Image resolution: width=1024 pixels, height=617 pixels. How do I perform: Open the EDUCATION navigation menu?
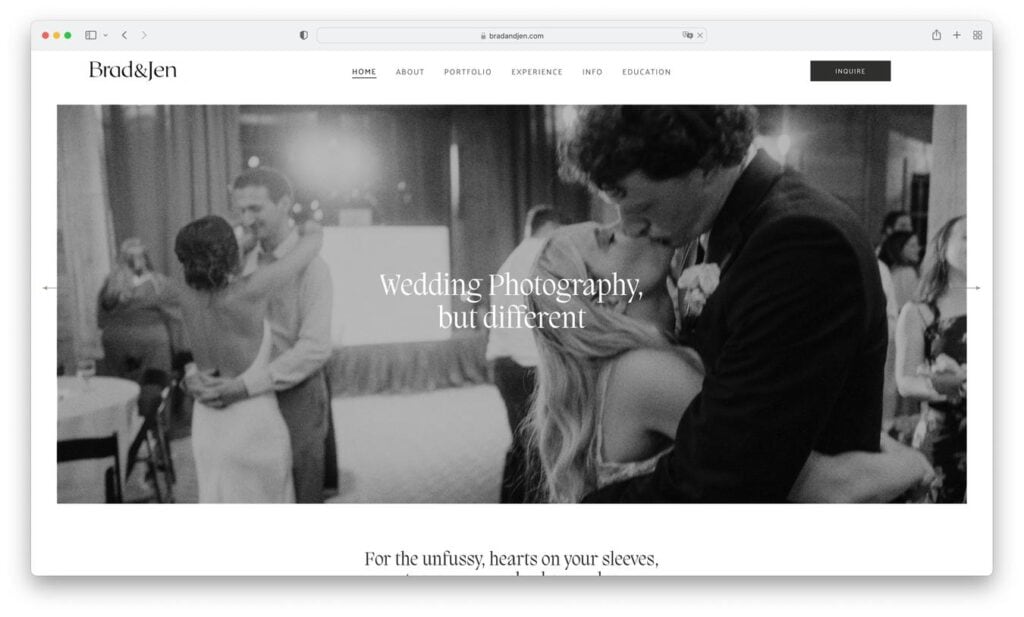646,71
